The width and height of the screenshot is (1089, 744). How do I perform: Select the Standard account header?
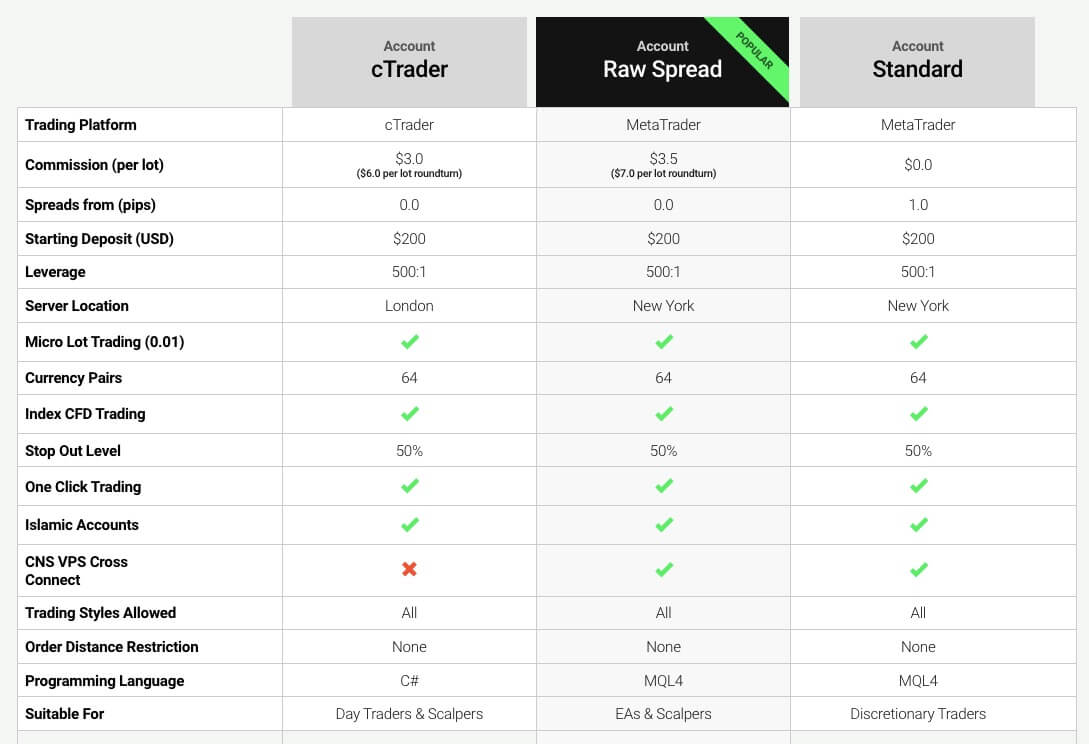[x=917, y=61]
